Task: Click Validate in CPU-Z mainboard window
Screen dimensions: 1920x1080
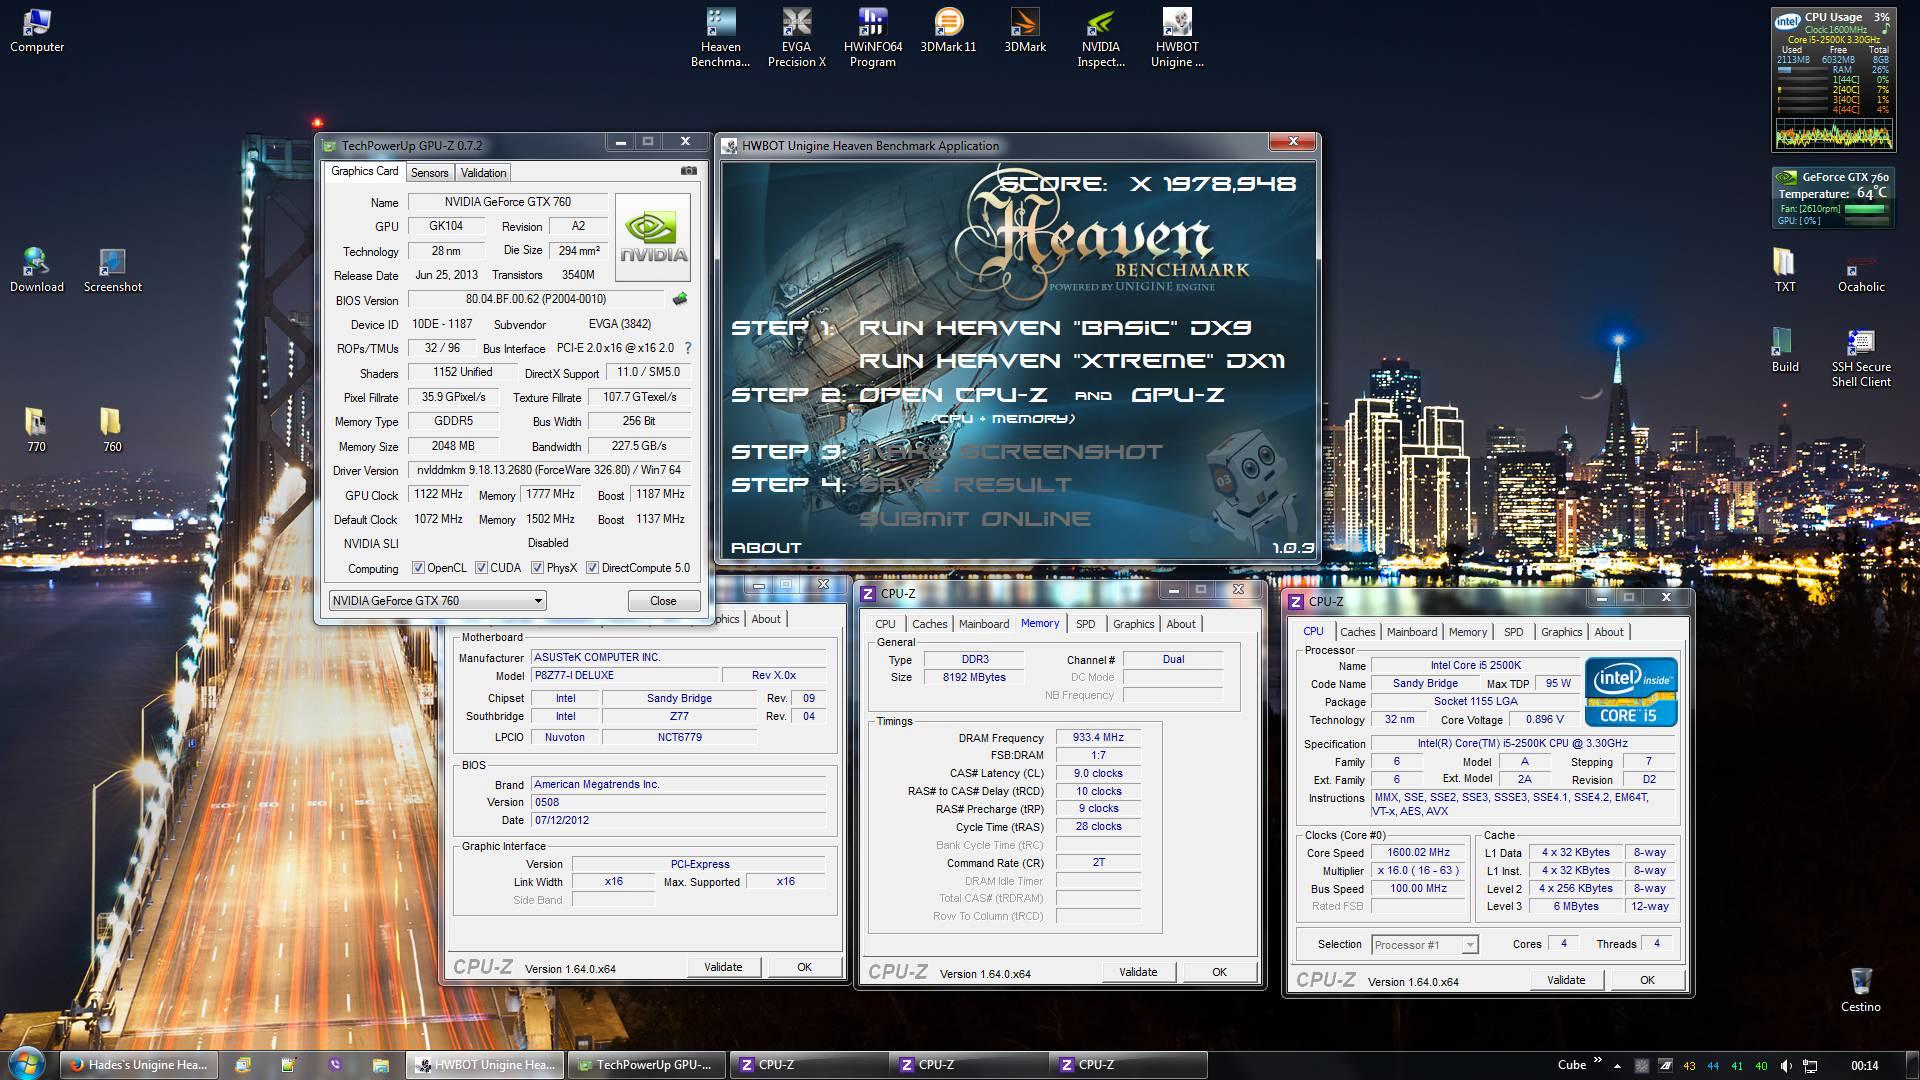Action: [723, 967]
